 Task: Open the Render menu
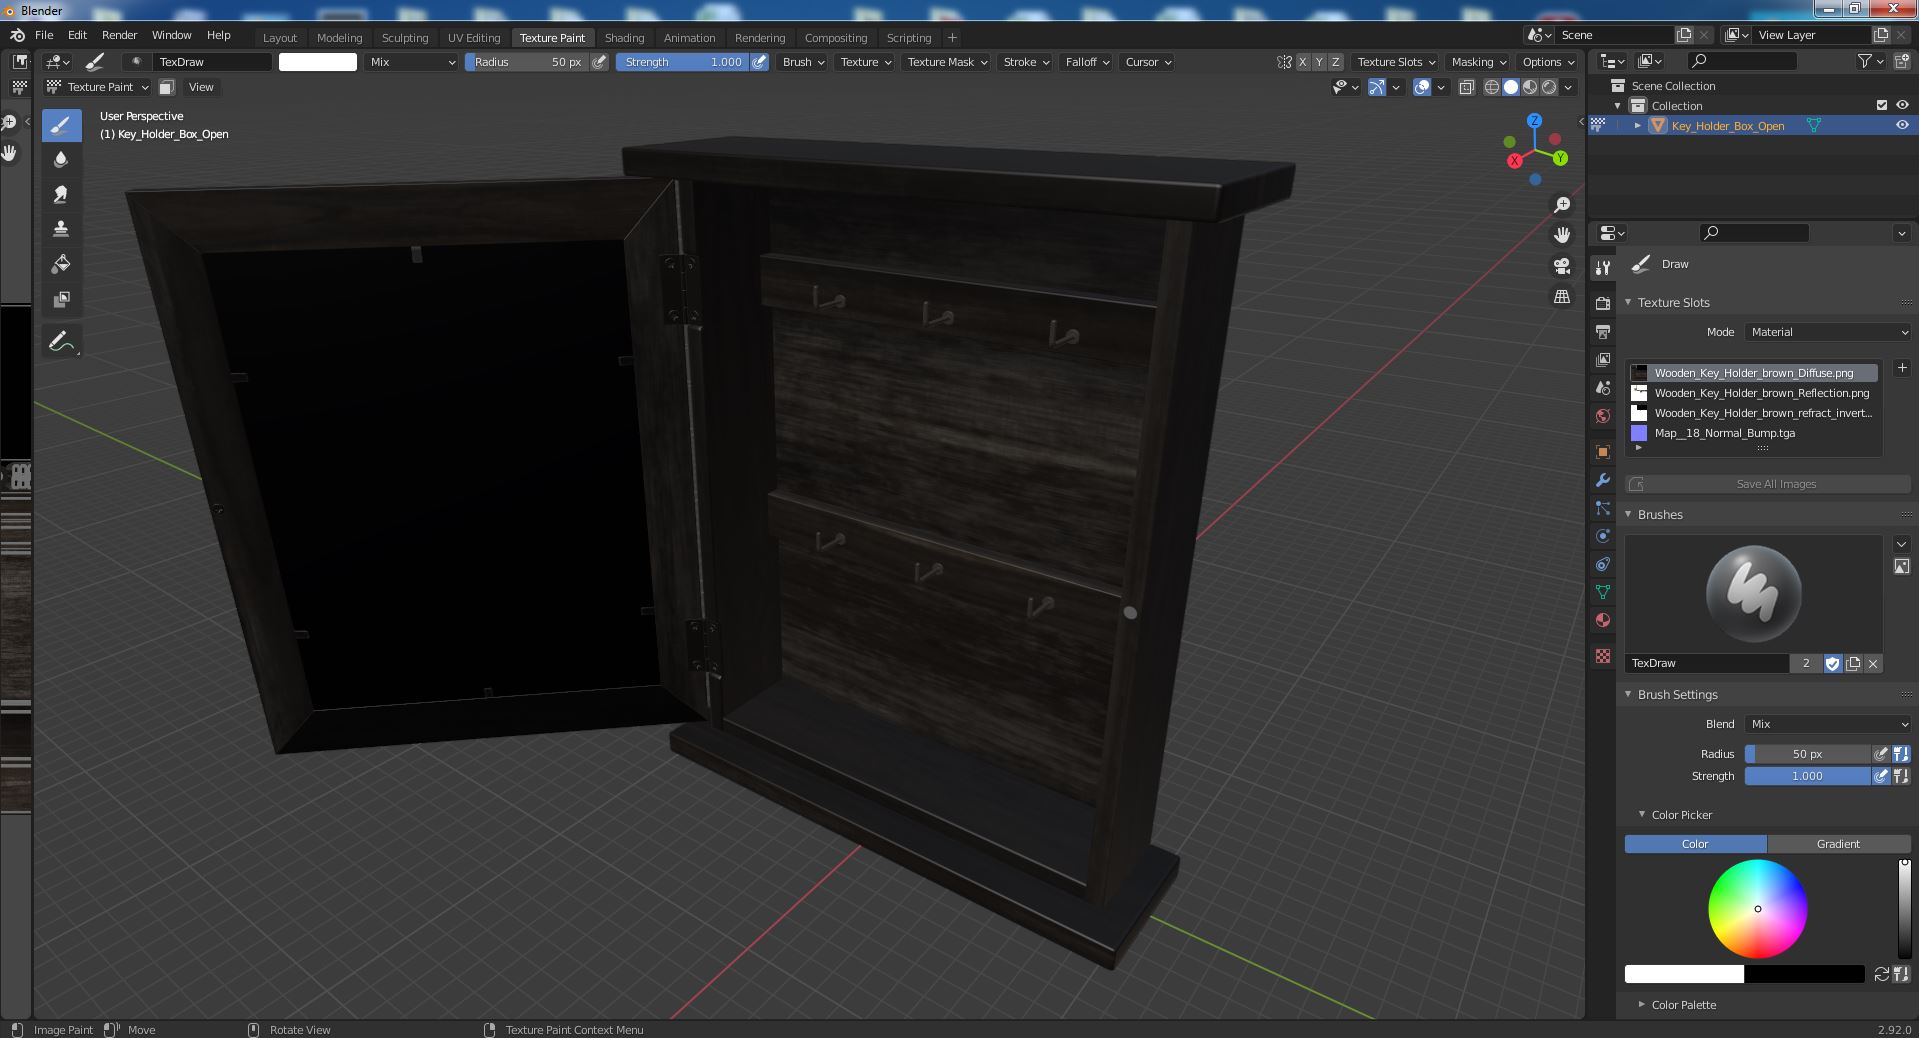[x=119, y=35]
